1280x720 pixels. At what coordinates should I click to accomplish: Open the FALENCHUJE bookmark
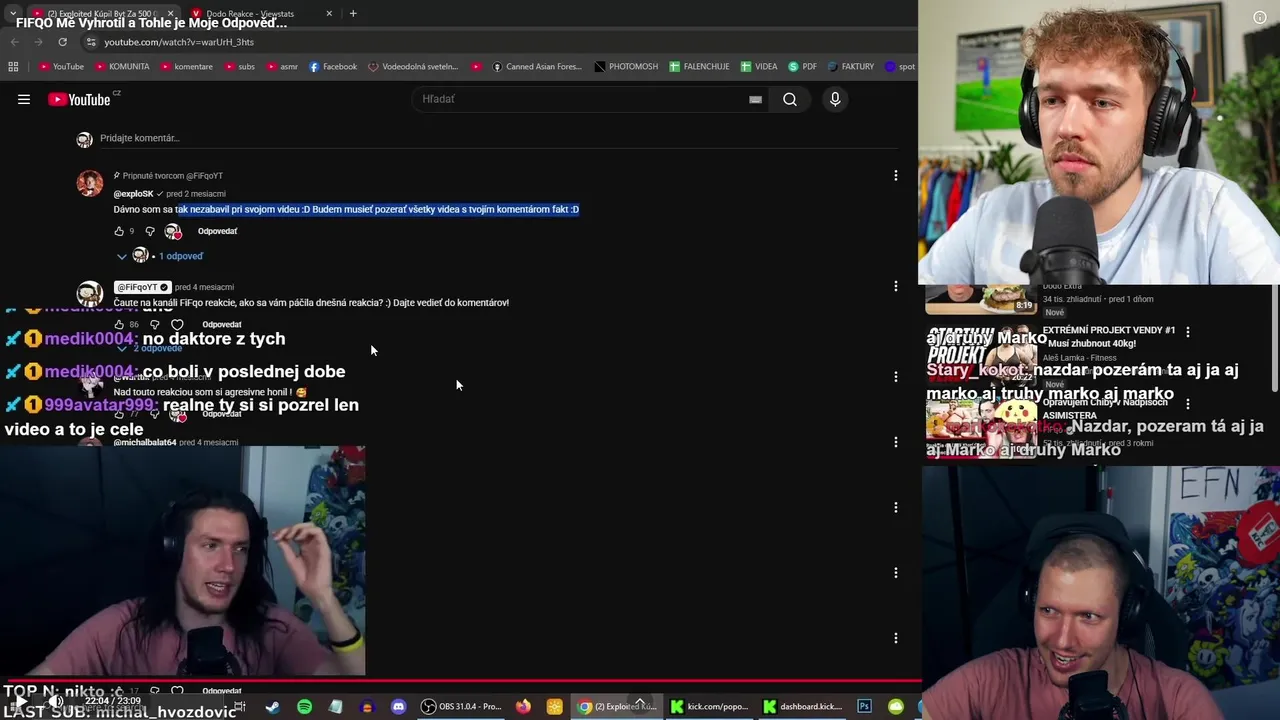pos(699,66)
